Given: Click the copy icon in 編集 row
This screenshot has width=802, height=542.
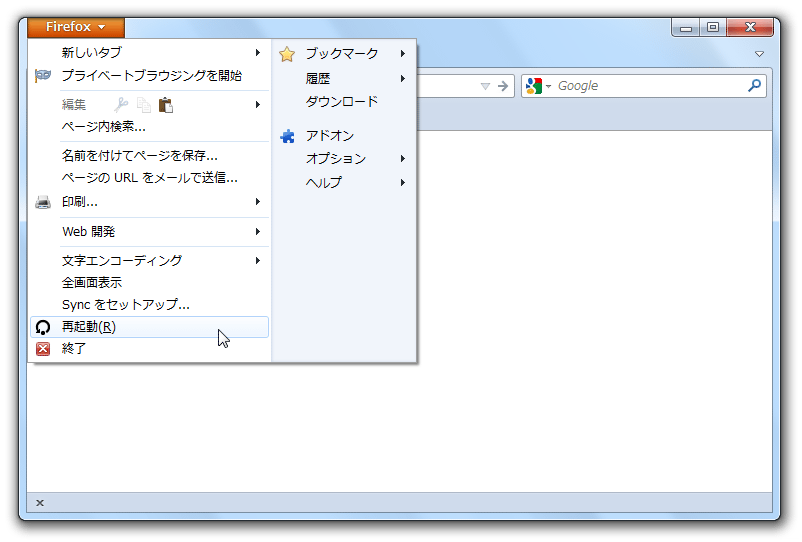Looking at the screenshot, I should [144, 105].
